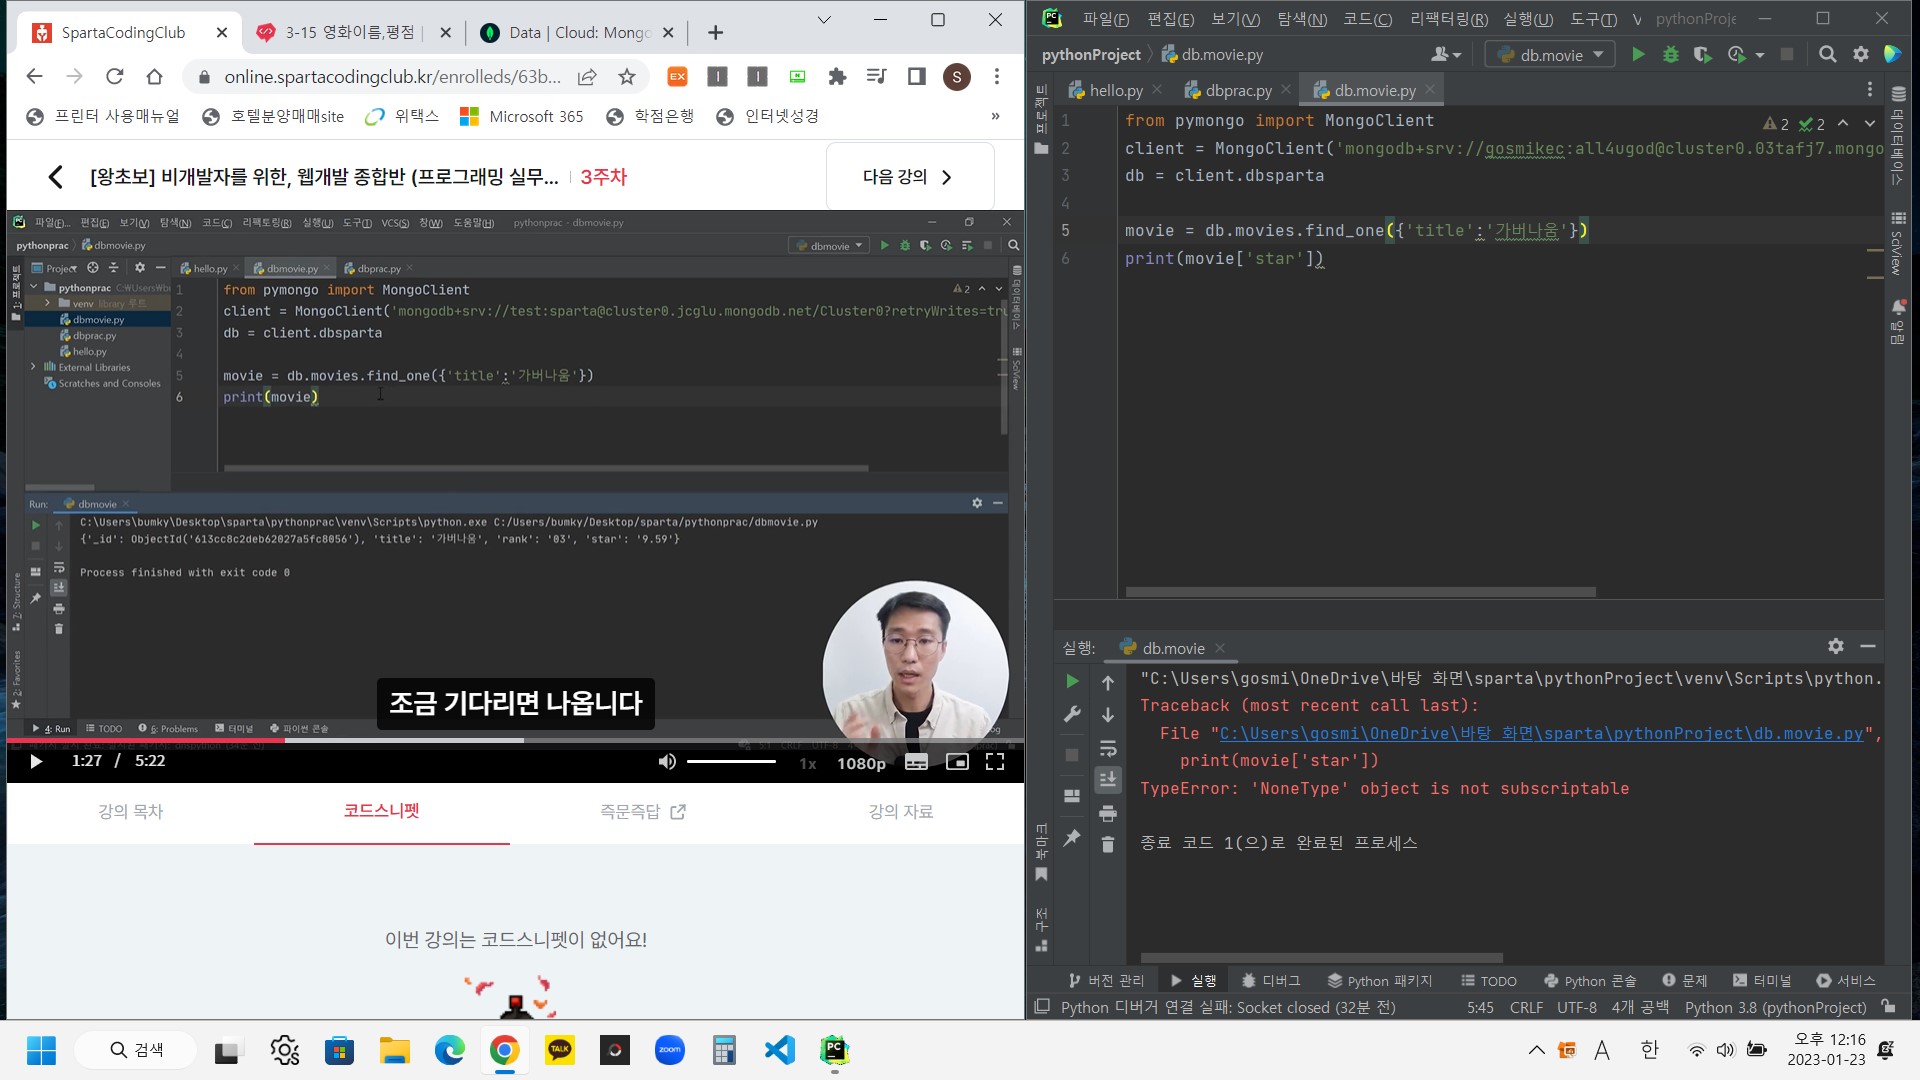Screen dimensions: 1920x1080
Task: Open the user account dropdown in PyCharm toolbar
Action: point(1446,55)
